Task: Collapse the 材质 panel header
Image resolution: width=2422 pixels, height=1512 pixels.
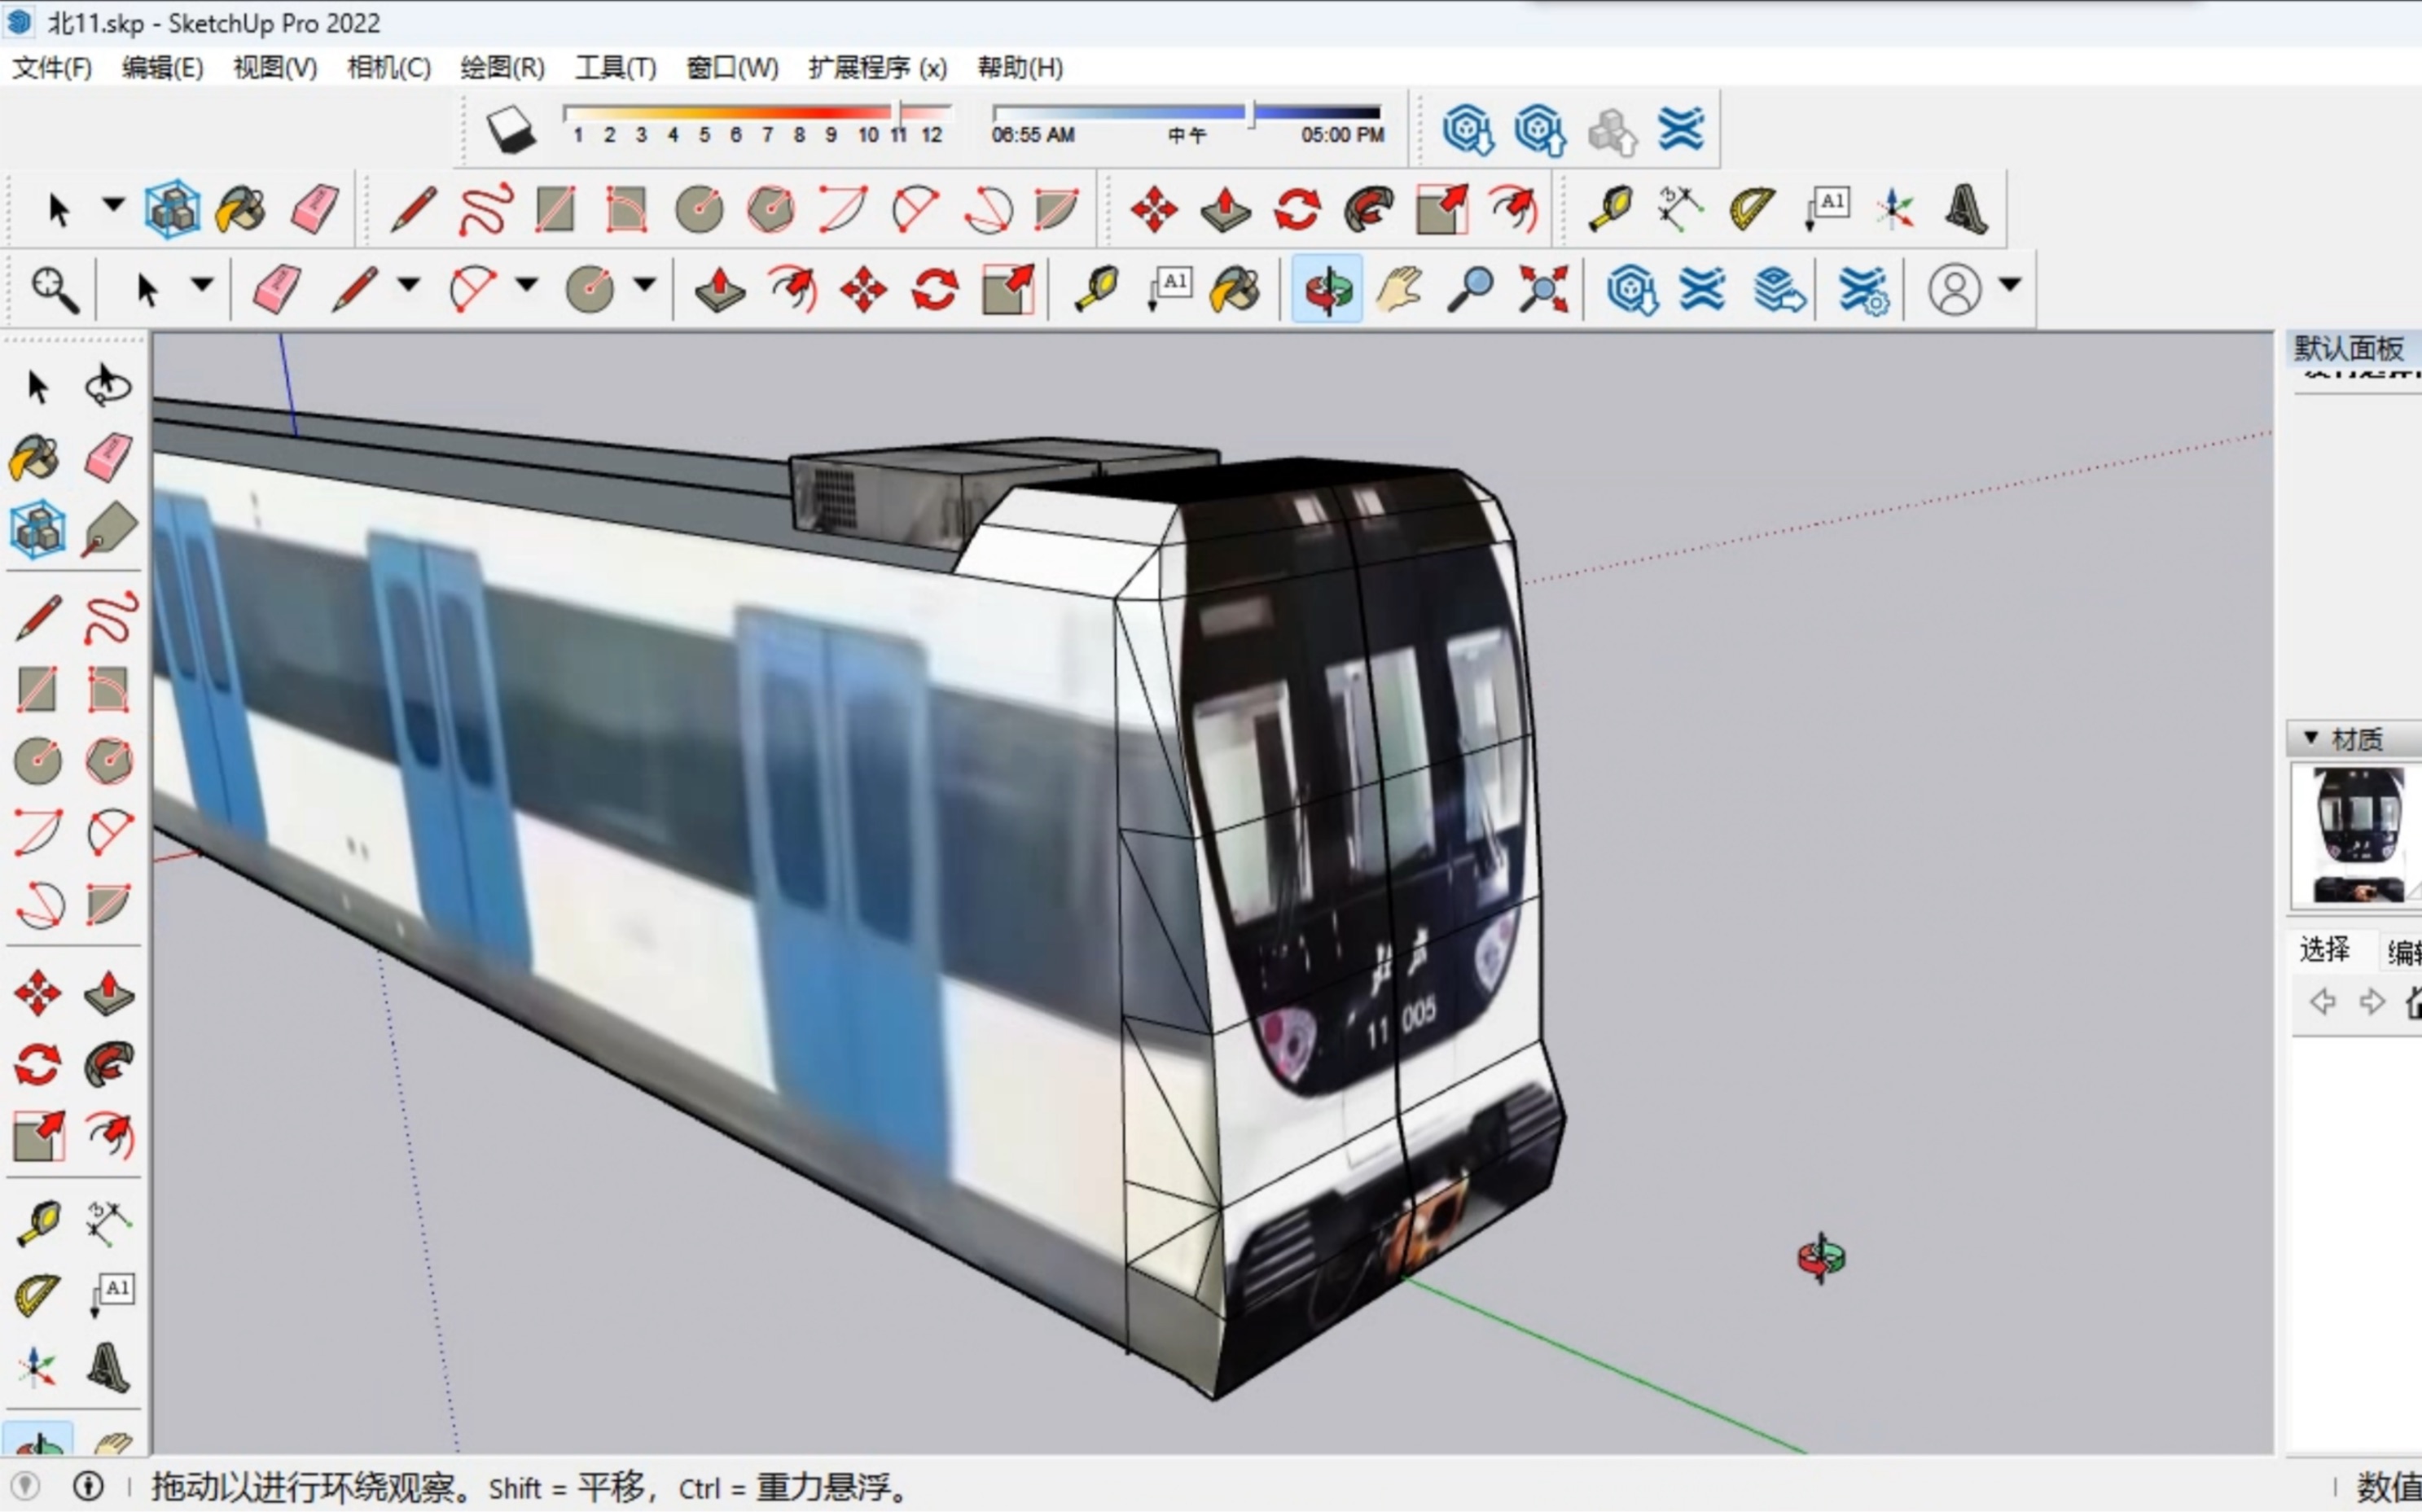Action: pyautogui.click(x=2311, y=738)
